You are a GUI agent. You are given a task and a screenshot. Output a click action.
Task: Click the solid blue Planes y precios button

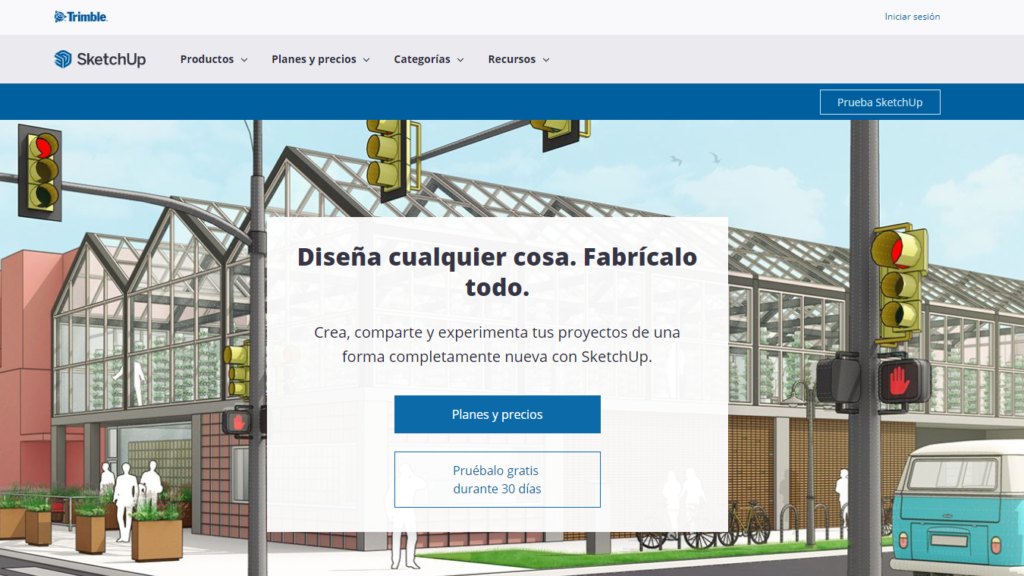pos(497,414)
